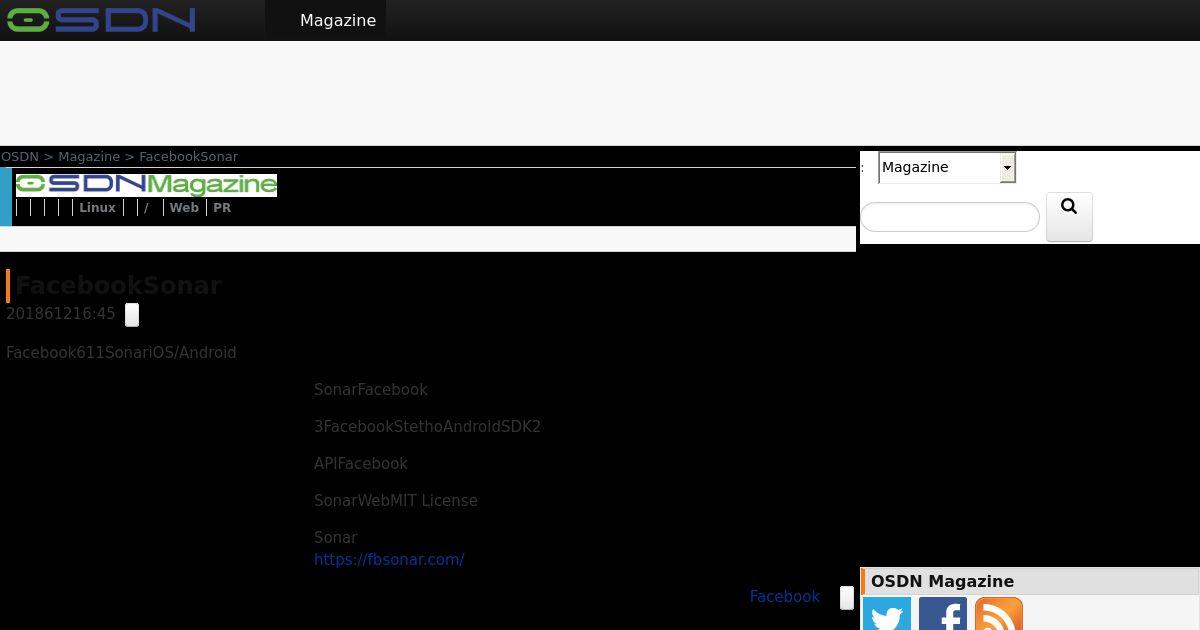Image resolution: width=1200 pixels, height=630 pixels.
Task: Open the https://fbsonar.com/ link
Action: pyautogui.click(x=389, y=560)
